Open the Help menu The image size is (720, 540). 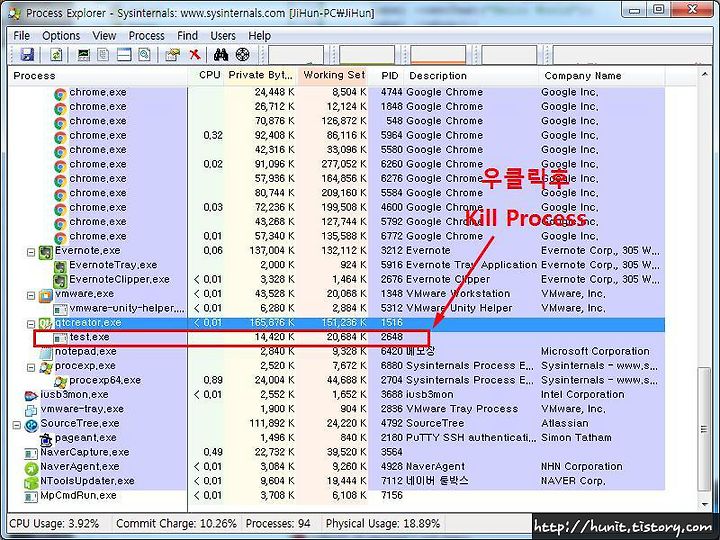(x=259, y=36)
